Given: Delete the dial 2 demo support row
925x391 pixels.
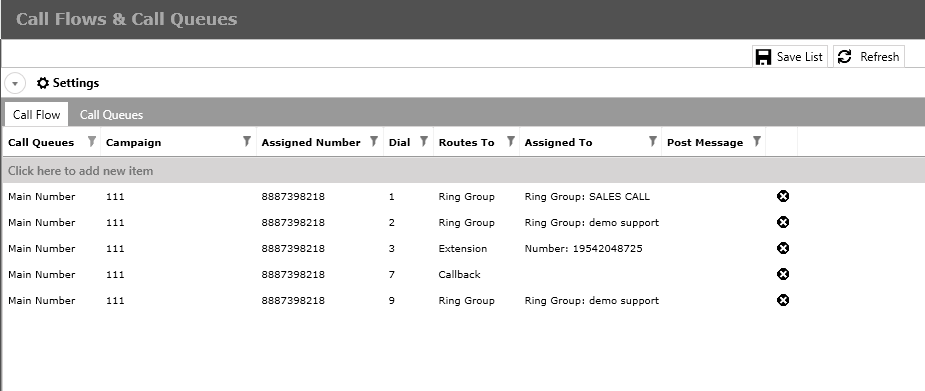Looking at the screenshot, I should 783,222.
